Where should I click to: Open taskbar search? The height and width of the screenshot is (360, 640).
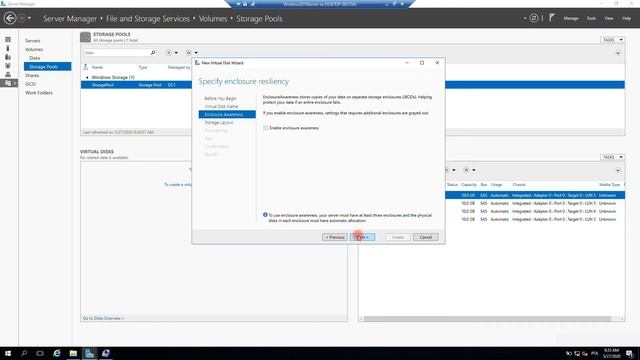(24, 353)
